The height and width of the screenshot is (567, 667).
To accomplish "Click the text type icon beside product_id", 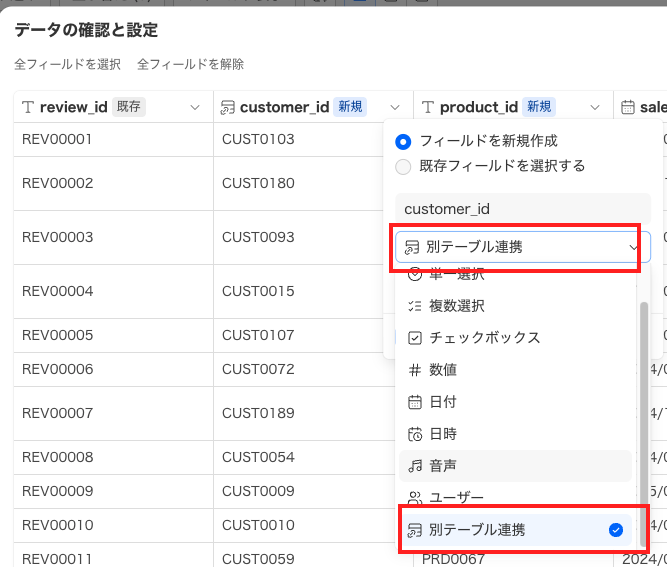I will [x=428, y=107].
